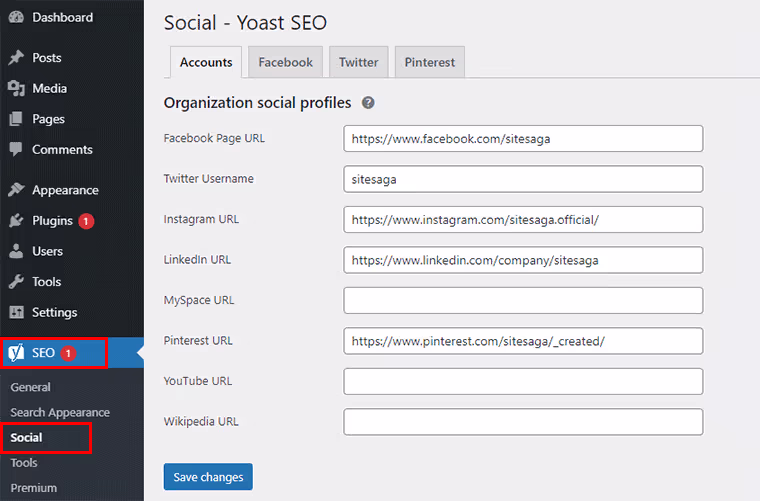Click the Appearance paintbrush icon
The image size is (760, 501).
(16, 190)
